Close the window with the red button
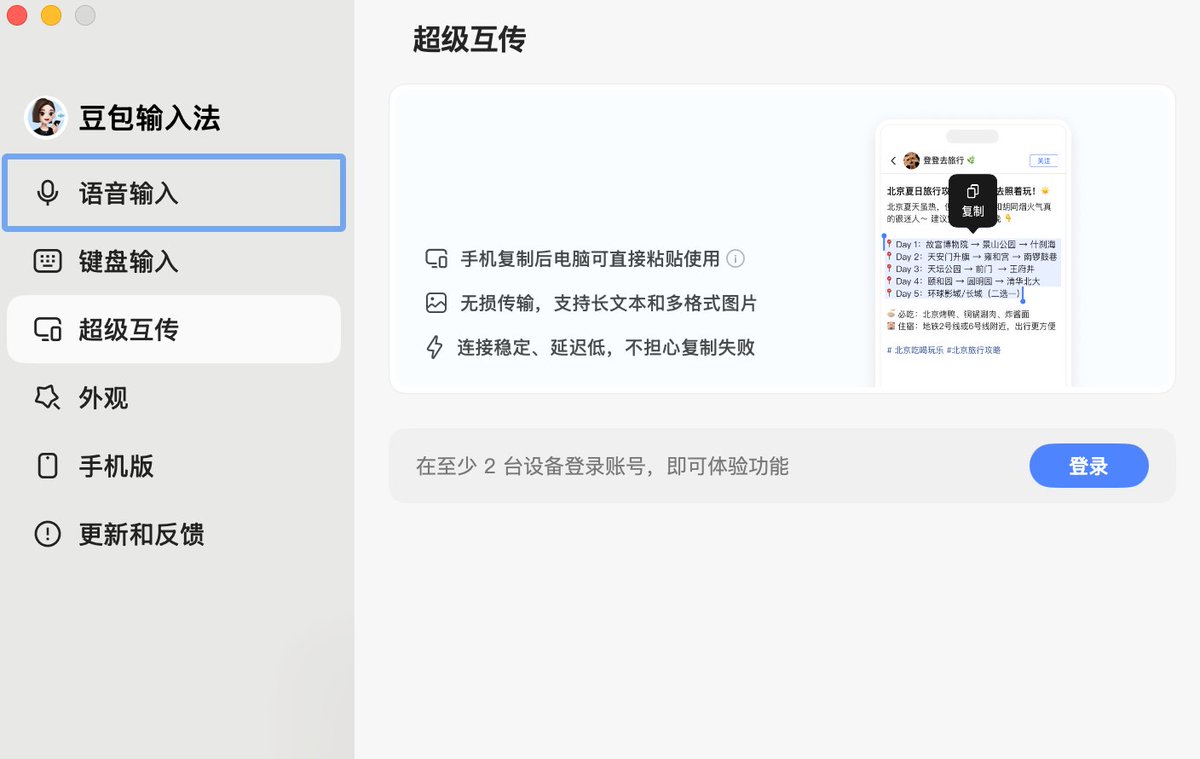This screenshot has width=1200, height=759. [x=17, y=15]
